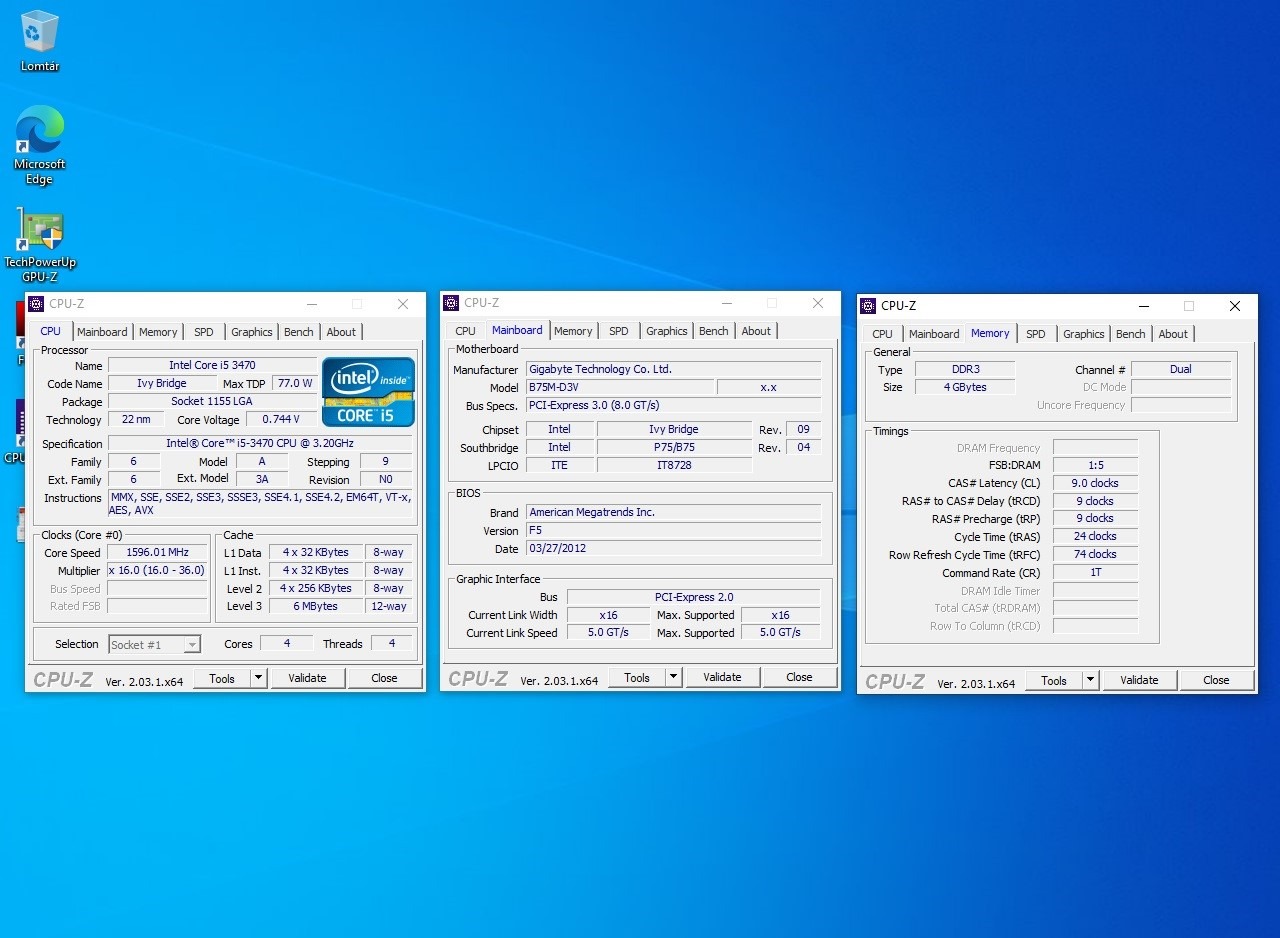Select the Graphics tab in middle window
This screenshot has height=938, width=1280.
pyautogui.click(x=667, y=331)
